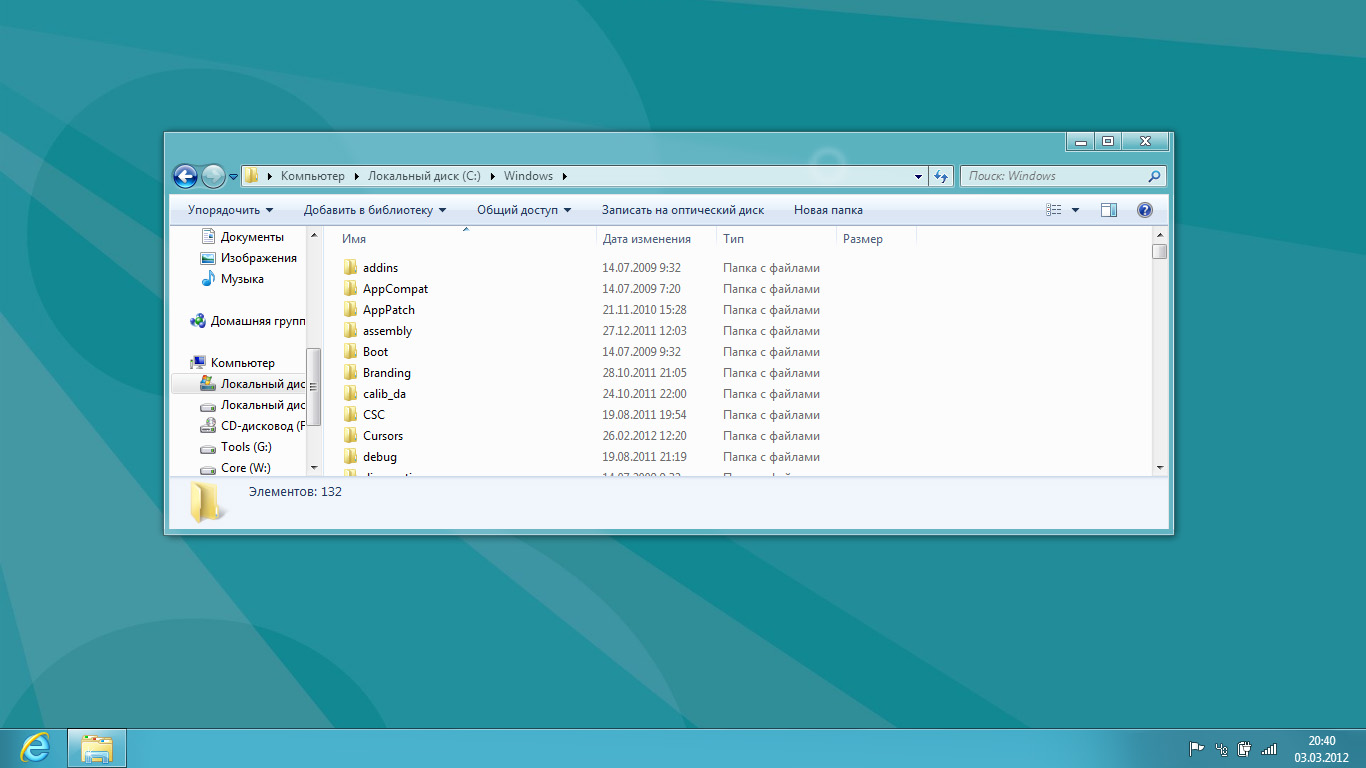This screenshot has width=1366, height=768.
Task: Click the File Explorer taskbar button
Action: click(x=97, y=747)
